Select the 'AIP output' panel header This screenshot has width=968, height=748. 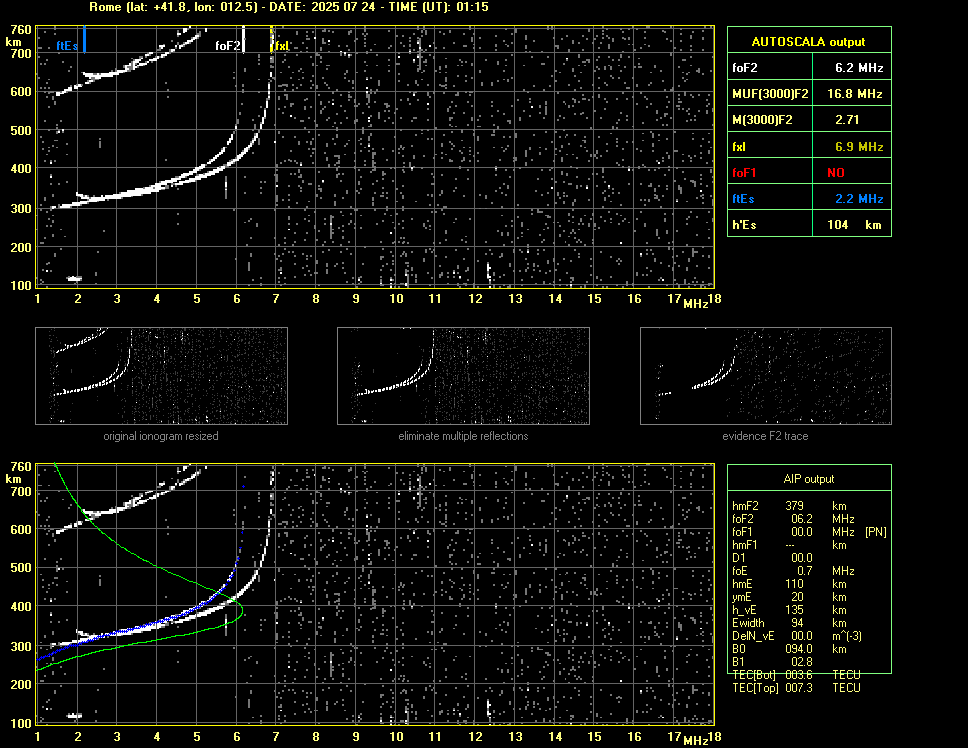[808, 479]
